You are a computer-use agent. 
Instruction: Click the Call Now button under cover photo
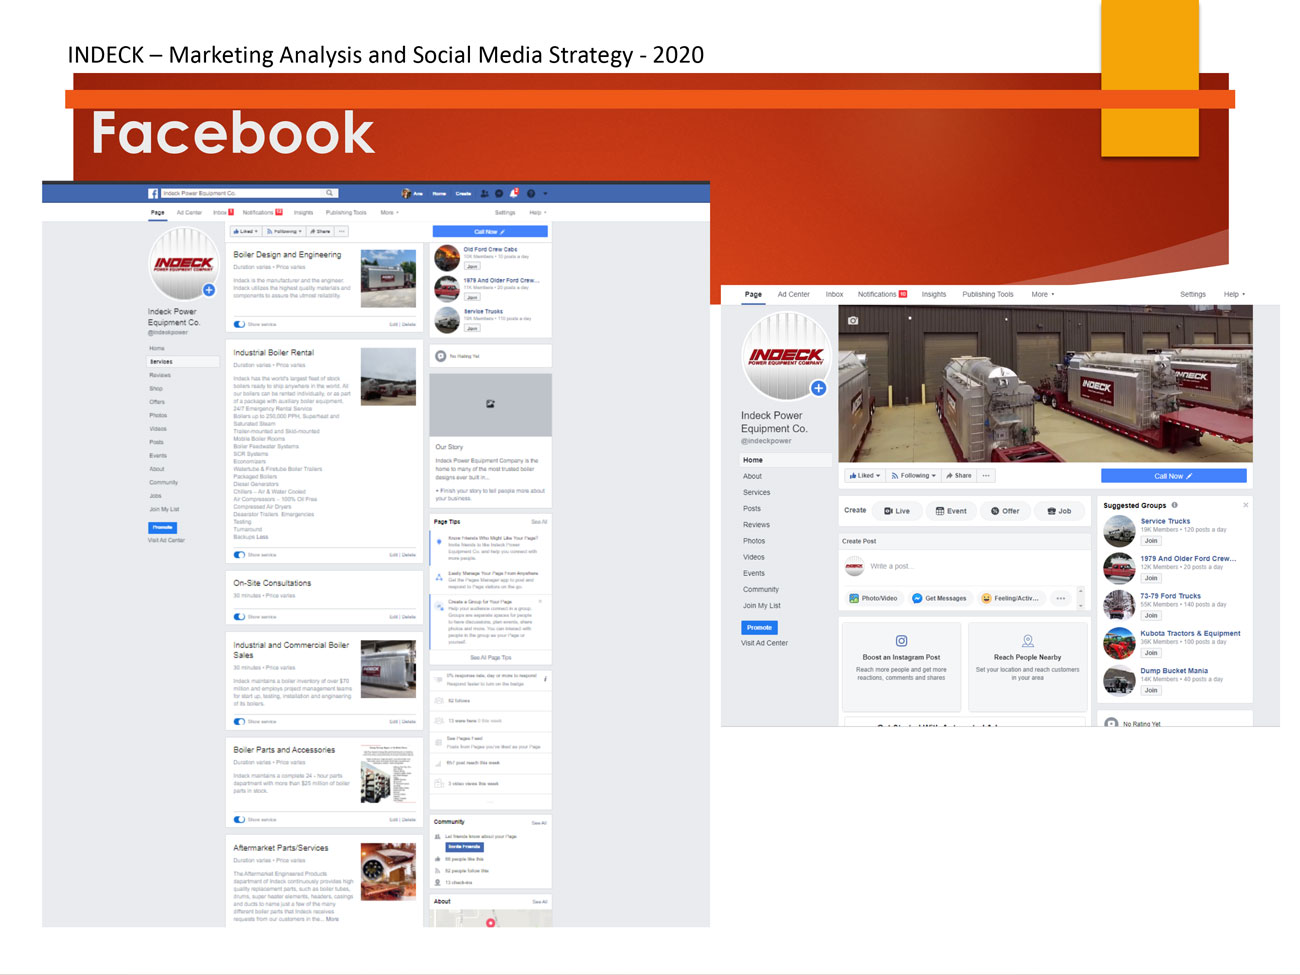[1173, 476]
